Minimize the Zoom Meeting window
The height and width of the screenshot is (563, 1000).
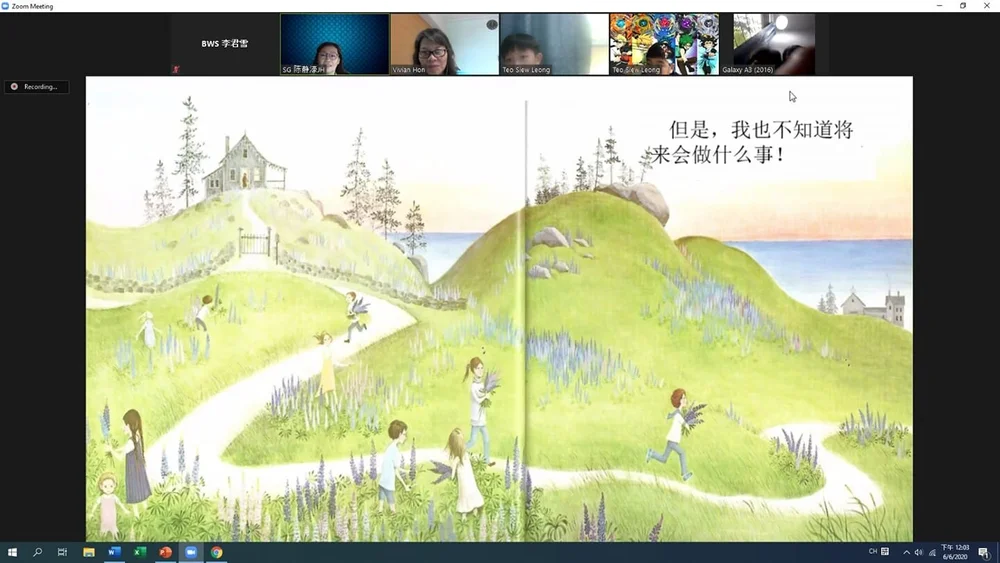(x=939, y=6)
